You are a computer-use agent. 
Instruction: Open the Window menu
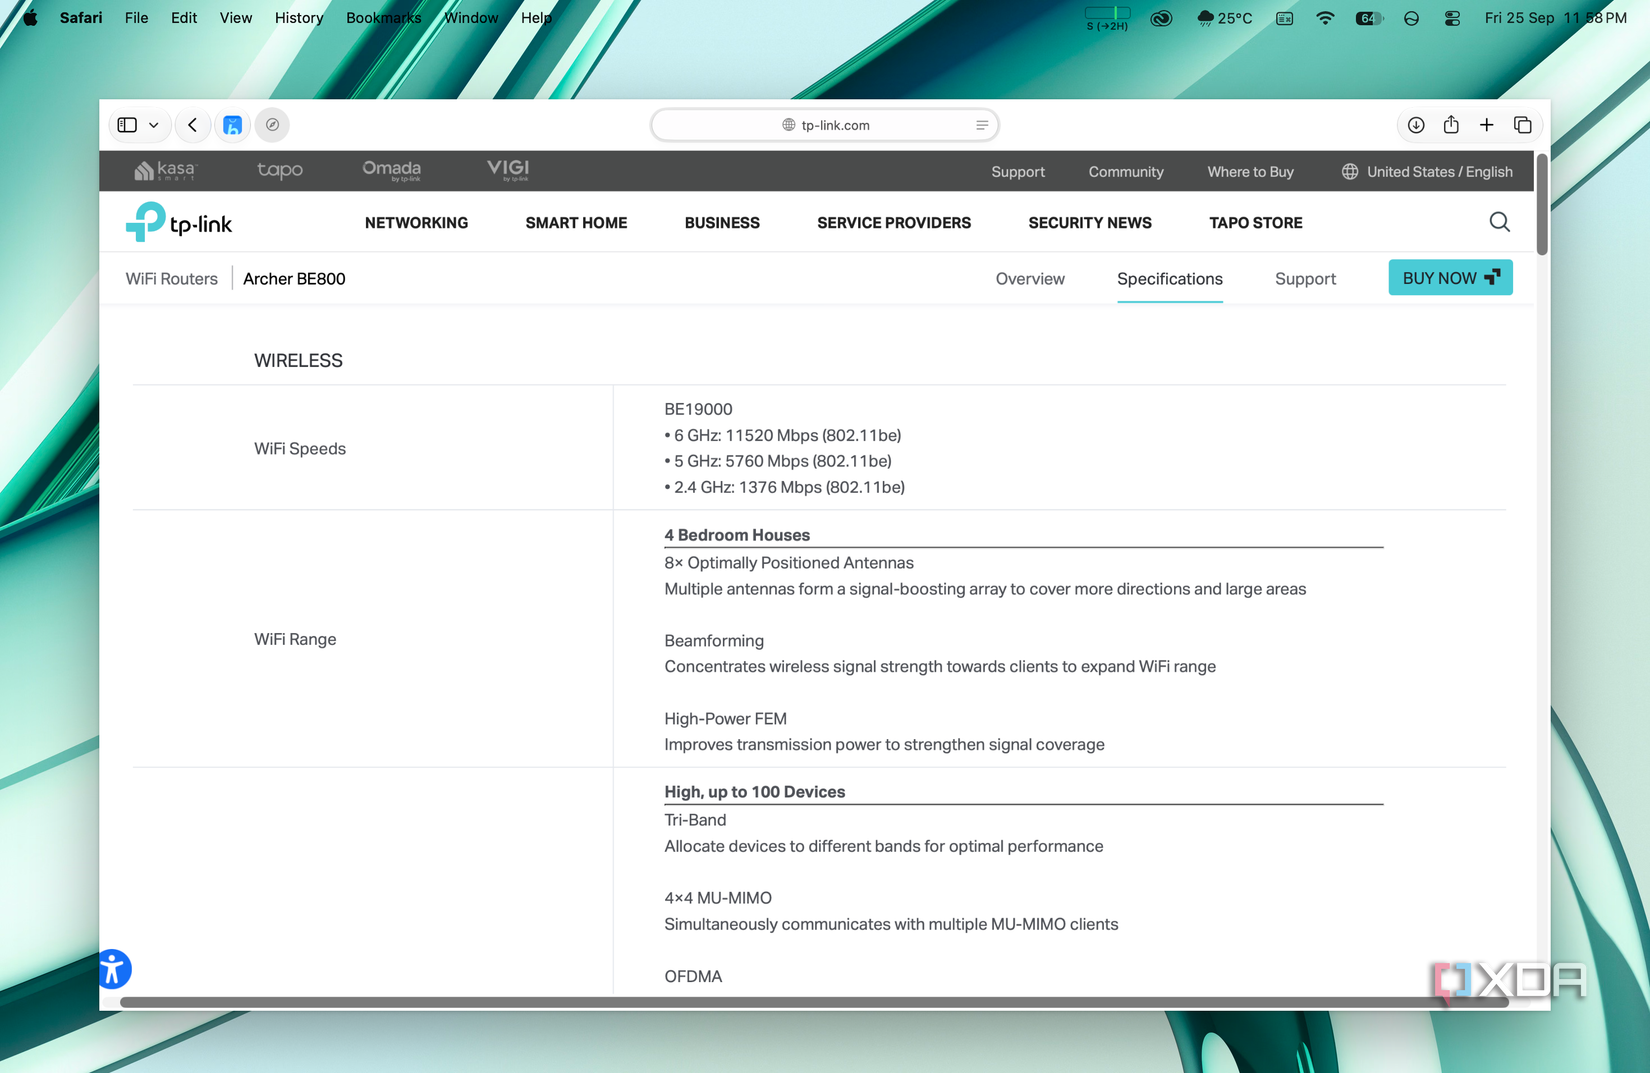tap(471, 18)
